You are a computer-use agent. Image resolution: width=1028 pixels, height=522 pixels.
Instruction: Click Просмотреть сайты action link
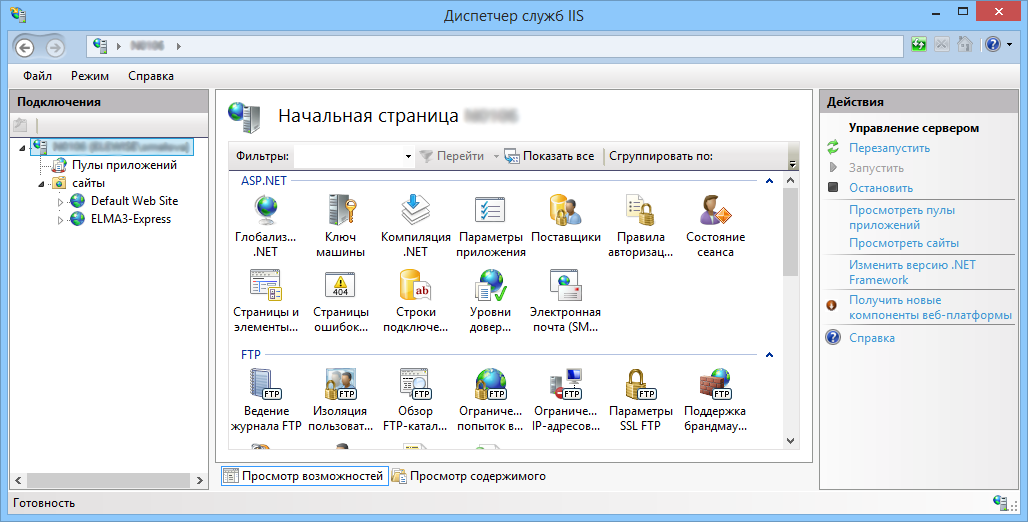click(903, 243)
